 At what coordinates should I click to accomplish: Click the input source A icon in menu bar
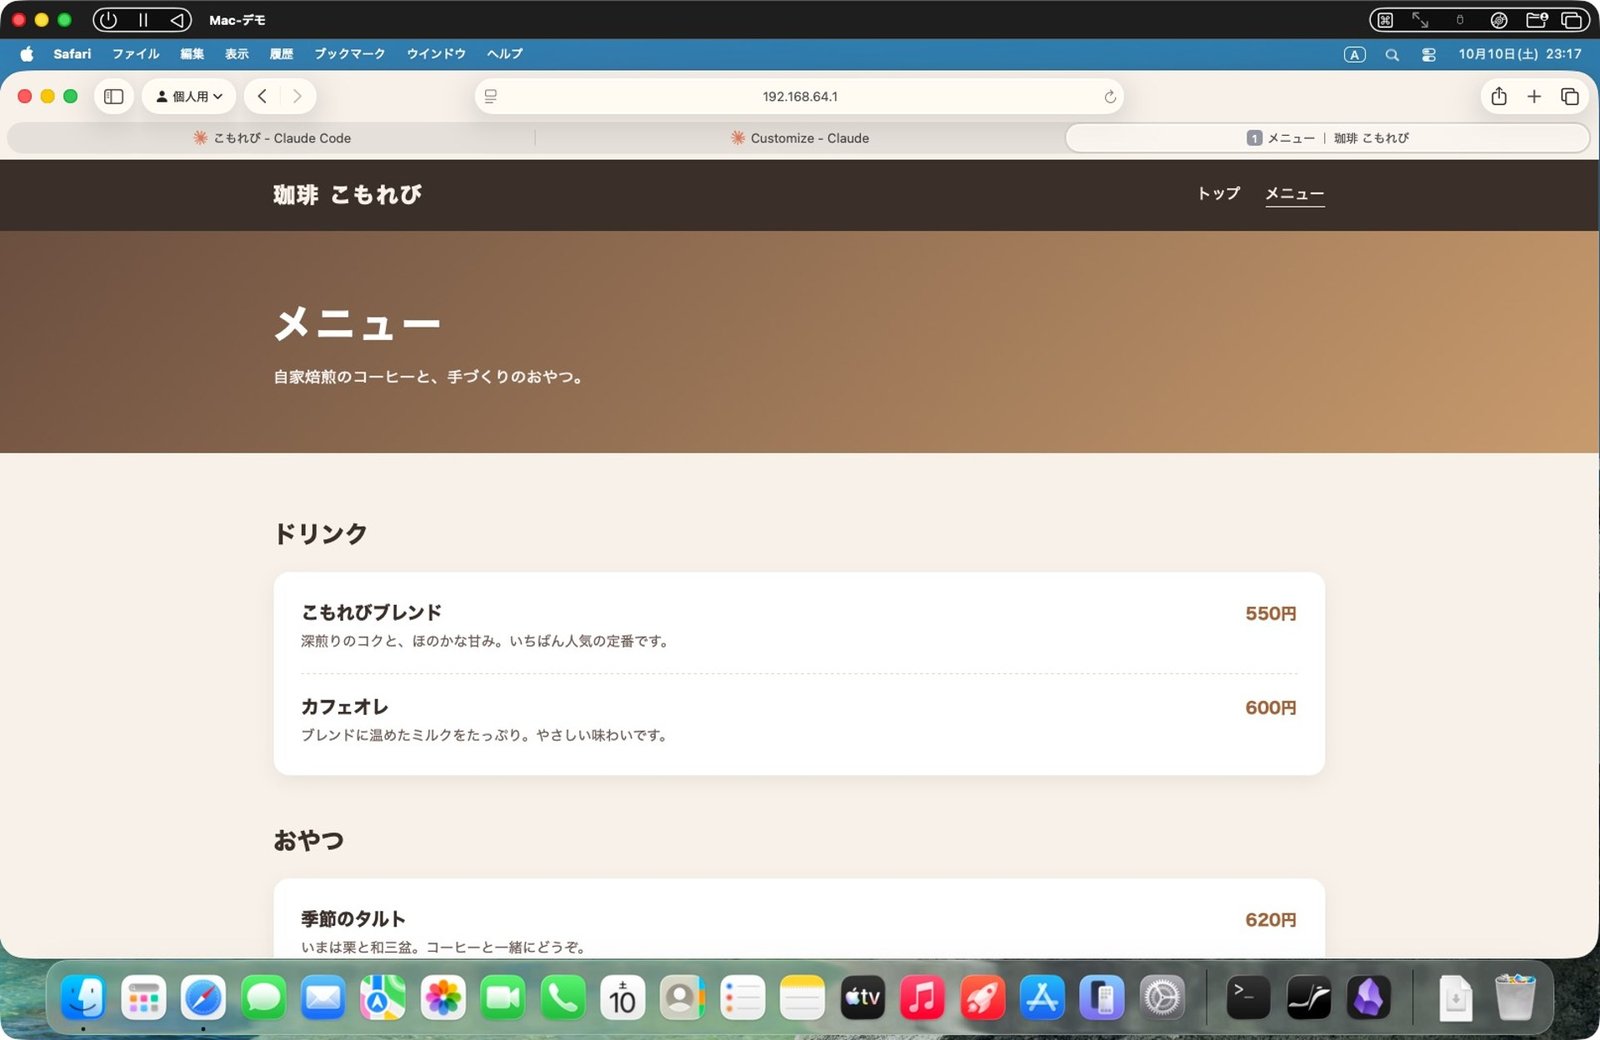1354,55
